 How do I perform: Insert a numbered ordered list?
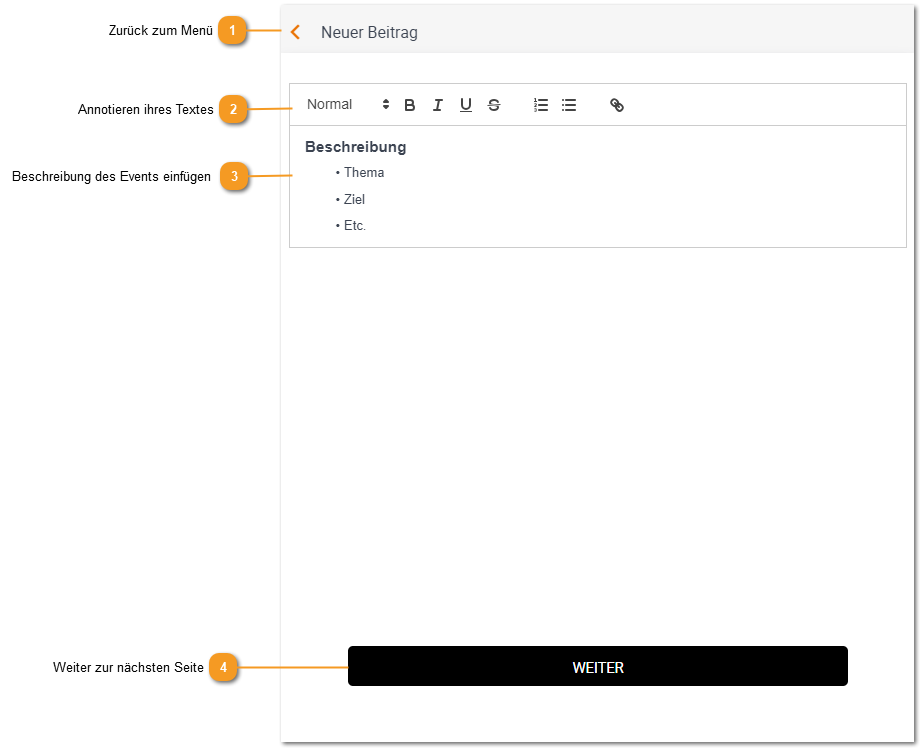541,105
